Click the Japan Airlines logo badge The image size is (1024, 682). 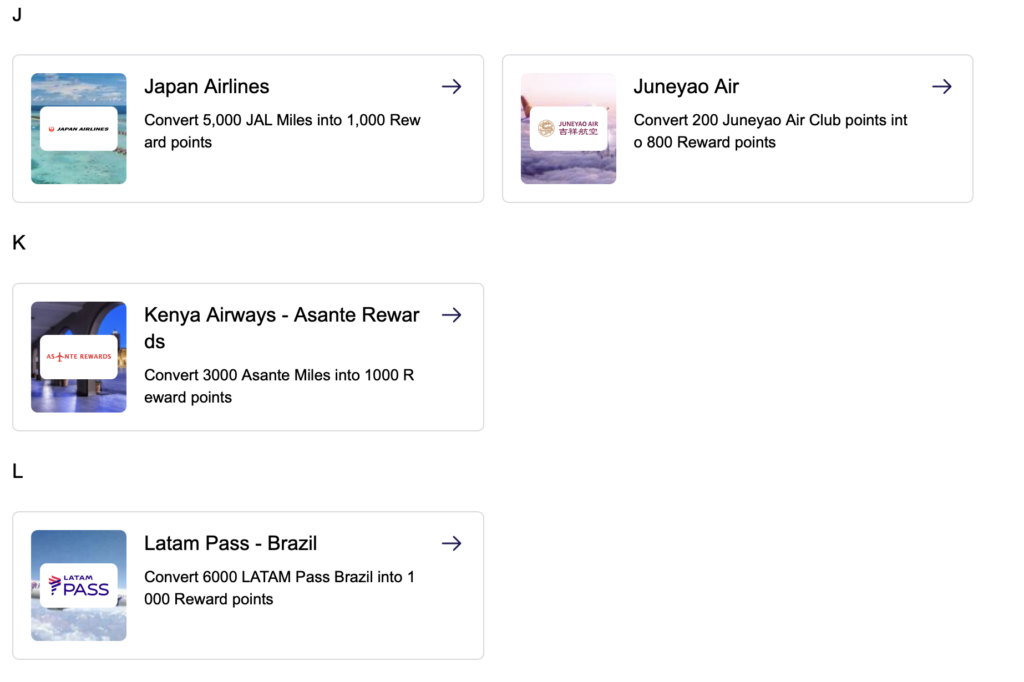pos(79,129)
